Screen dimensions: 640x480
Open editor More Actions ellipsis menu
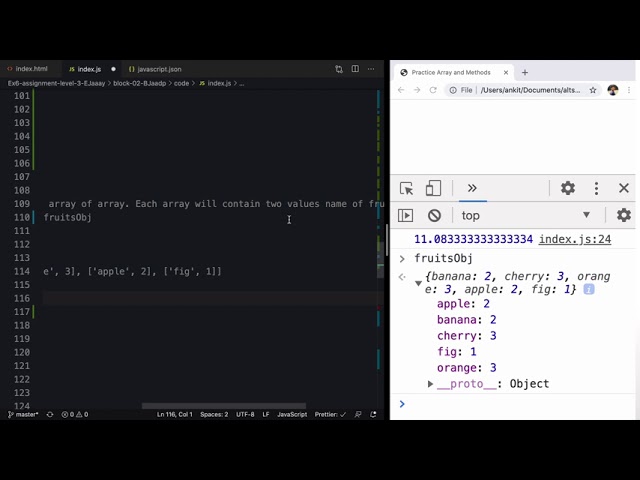pyautogui.click(x=371, y=69)
